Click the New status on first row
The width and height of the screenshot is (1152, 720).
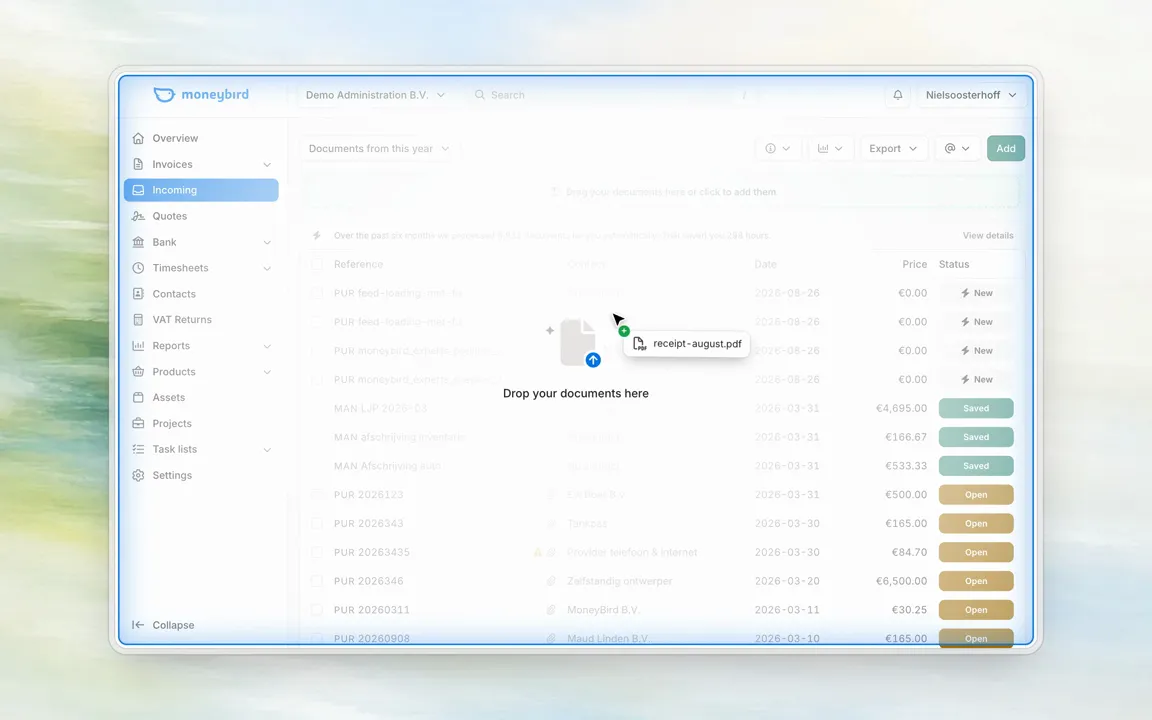(x=976, y=292)
